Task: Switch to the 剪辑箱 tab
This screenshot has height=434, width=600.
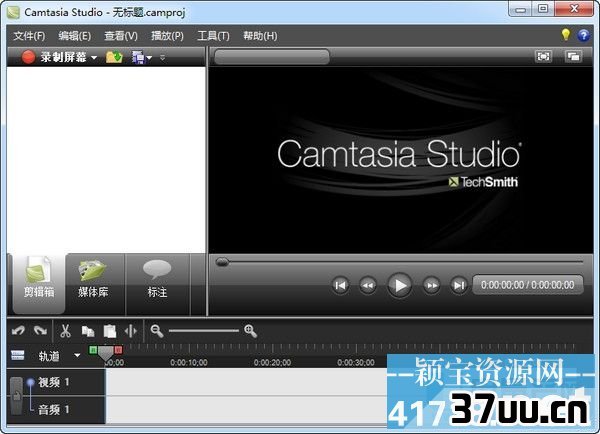Action: tap(39, 283)
